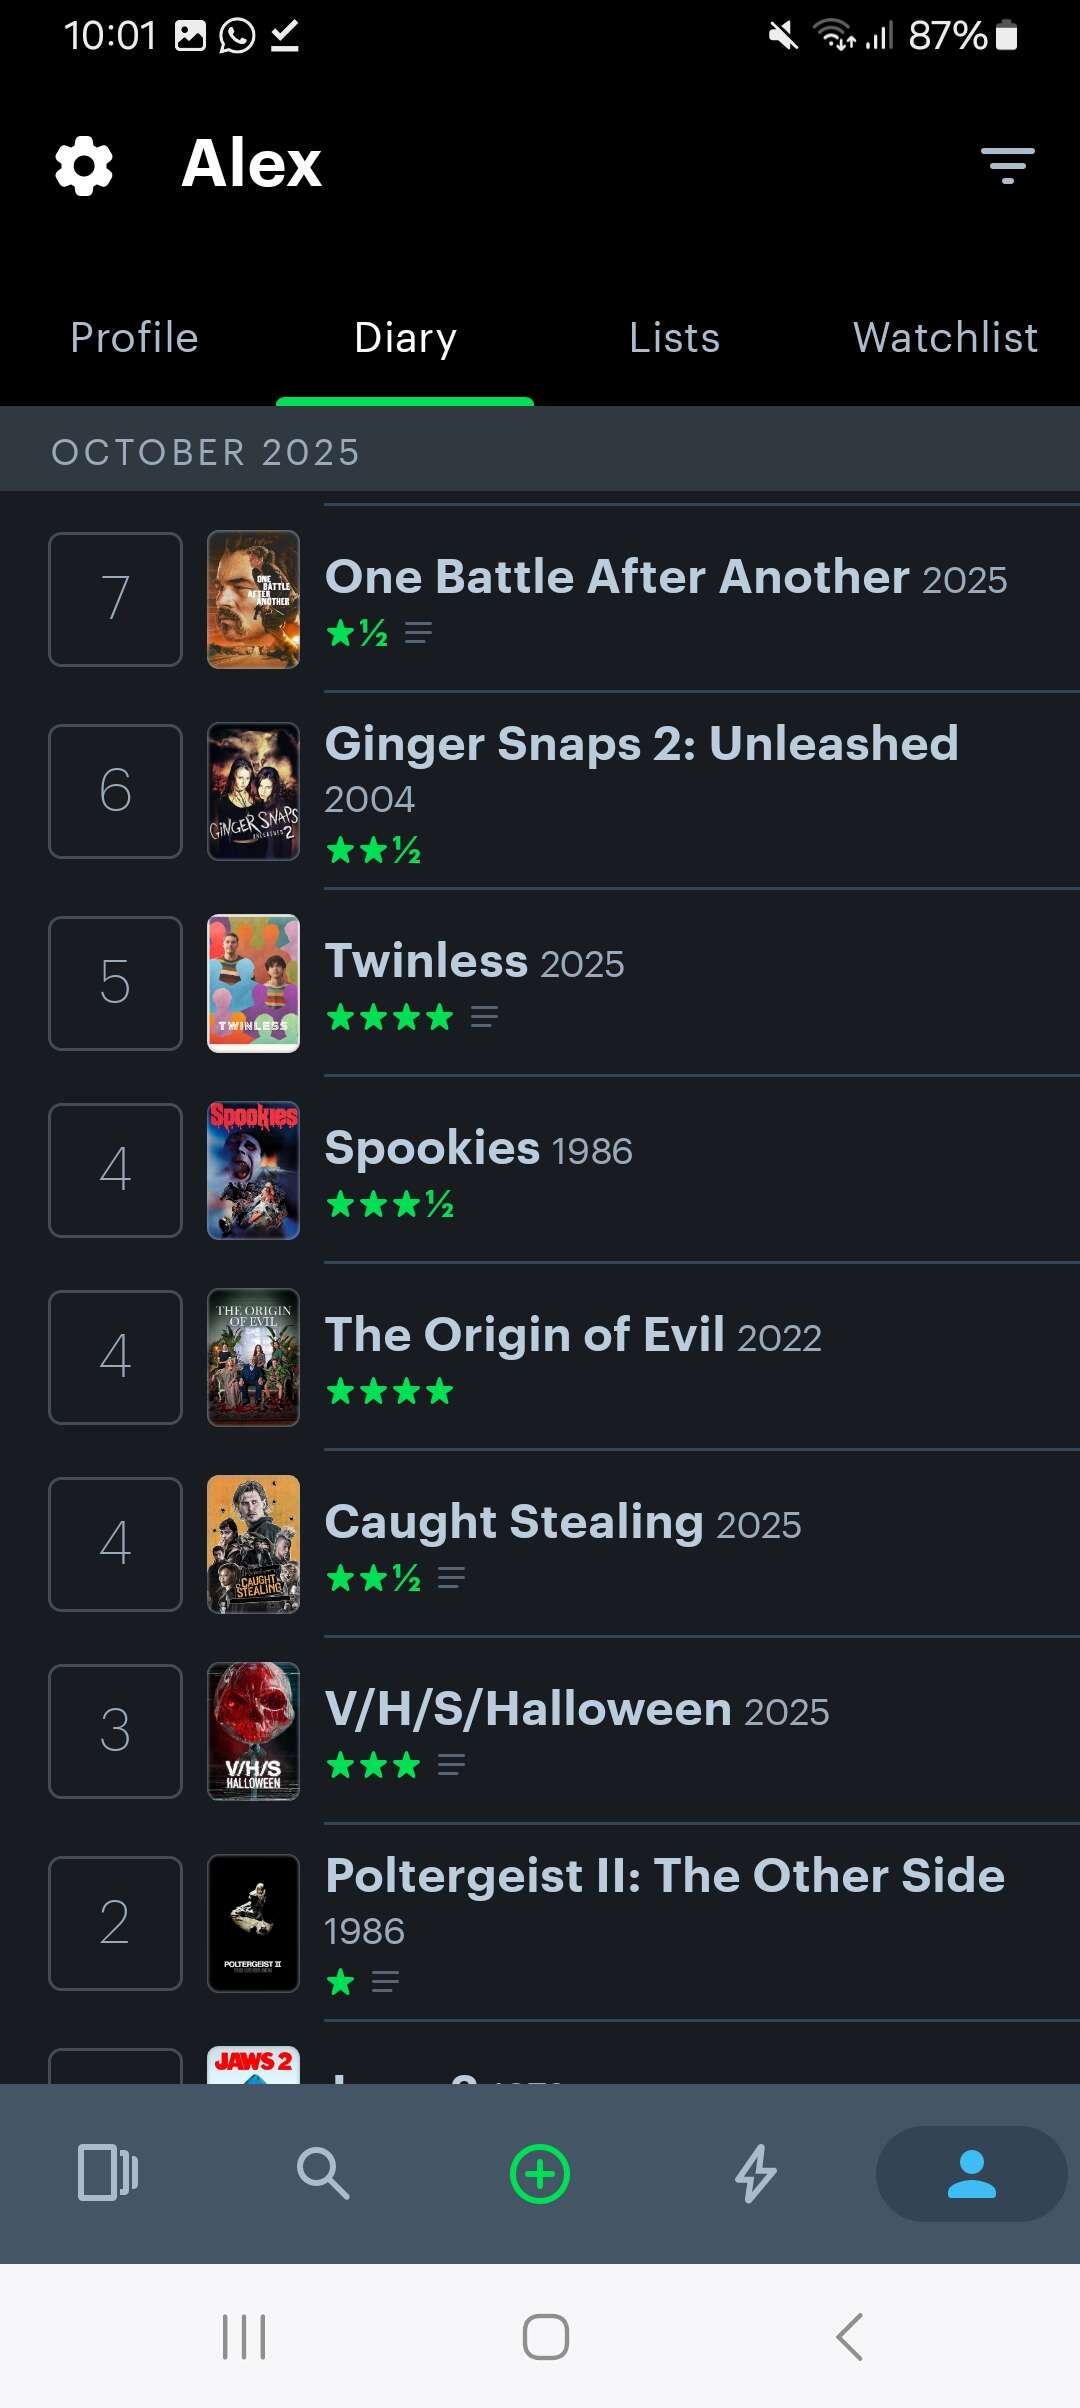Open the review icon for Caught Stealing
This screenshot has height=2408, width=1080.
(x=451, y=1578)
